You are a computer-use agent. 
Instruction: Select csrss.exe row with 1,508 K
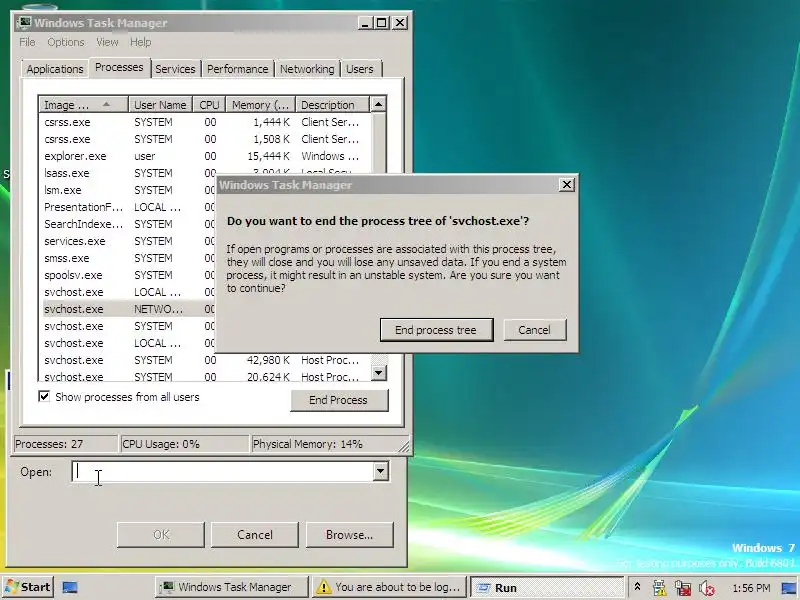[x=204, y=139]
